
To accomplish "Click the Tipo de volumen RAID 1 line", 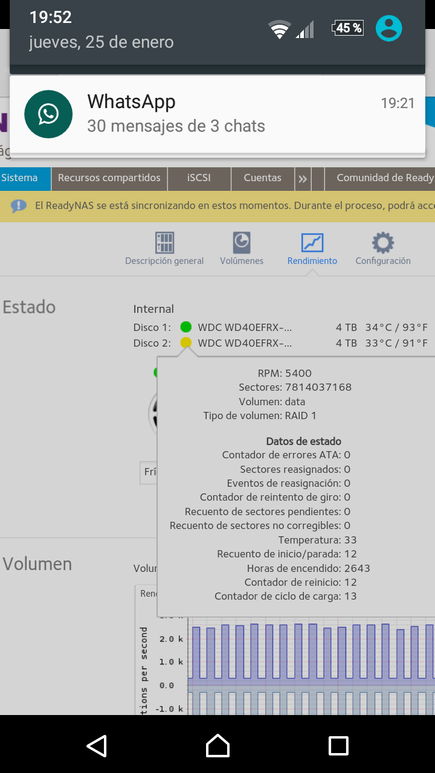I will (x=260, y=416).
